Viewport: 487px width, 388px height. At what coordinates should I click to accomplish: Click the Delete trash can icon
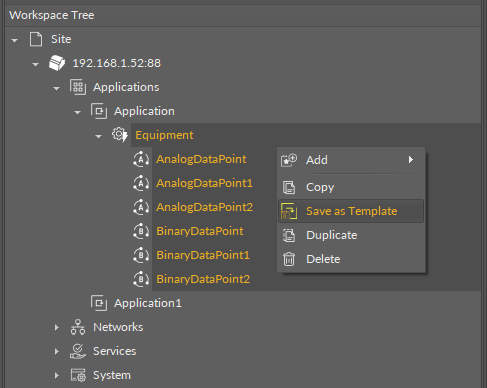coord(289,259)
